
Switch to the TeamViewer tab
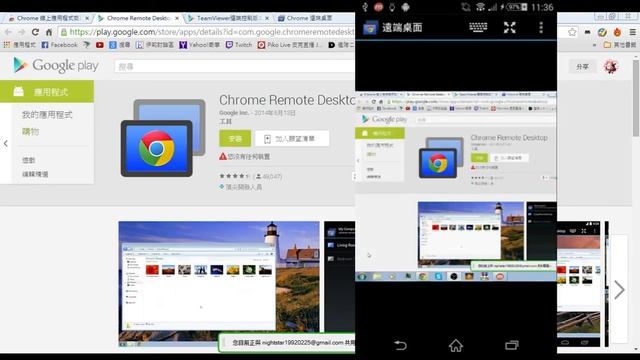point(228,18)
